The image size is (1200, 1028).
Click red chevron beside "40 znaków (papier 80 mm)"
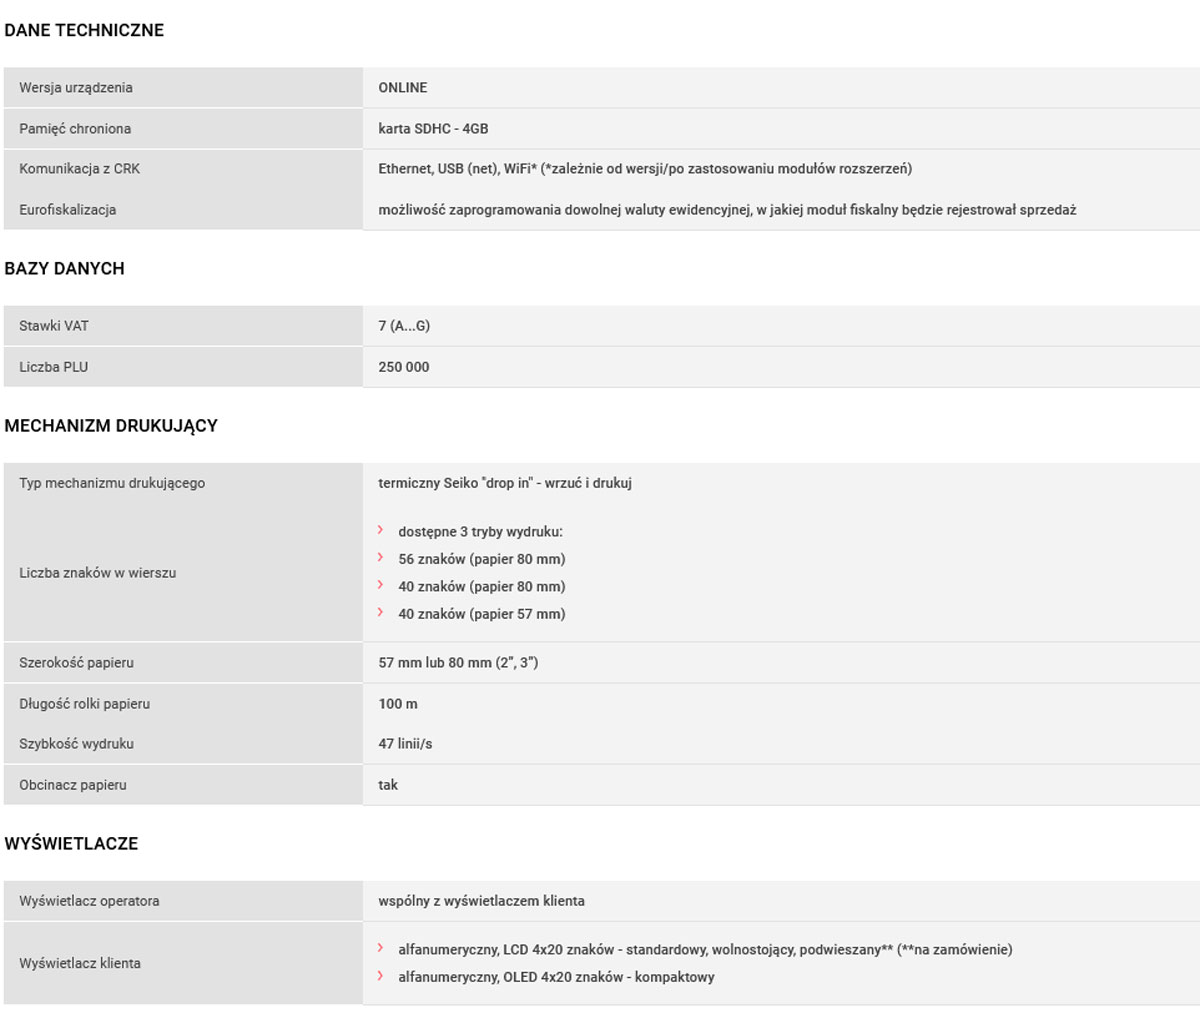pyautogui.click(x=381, y=585)
